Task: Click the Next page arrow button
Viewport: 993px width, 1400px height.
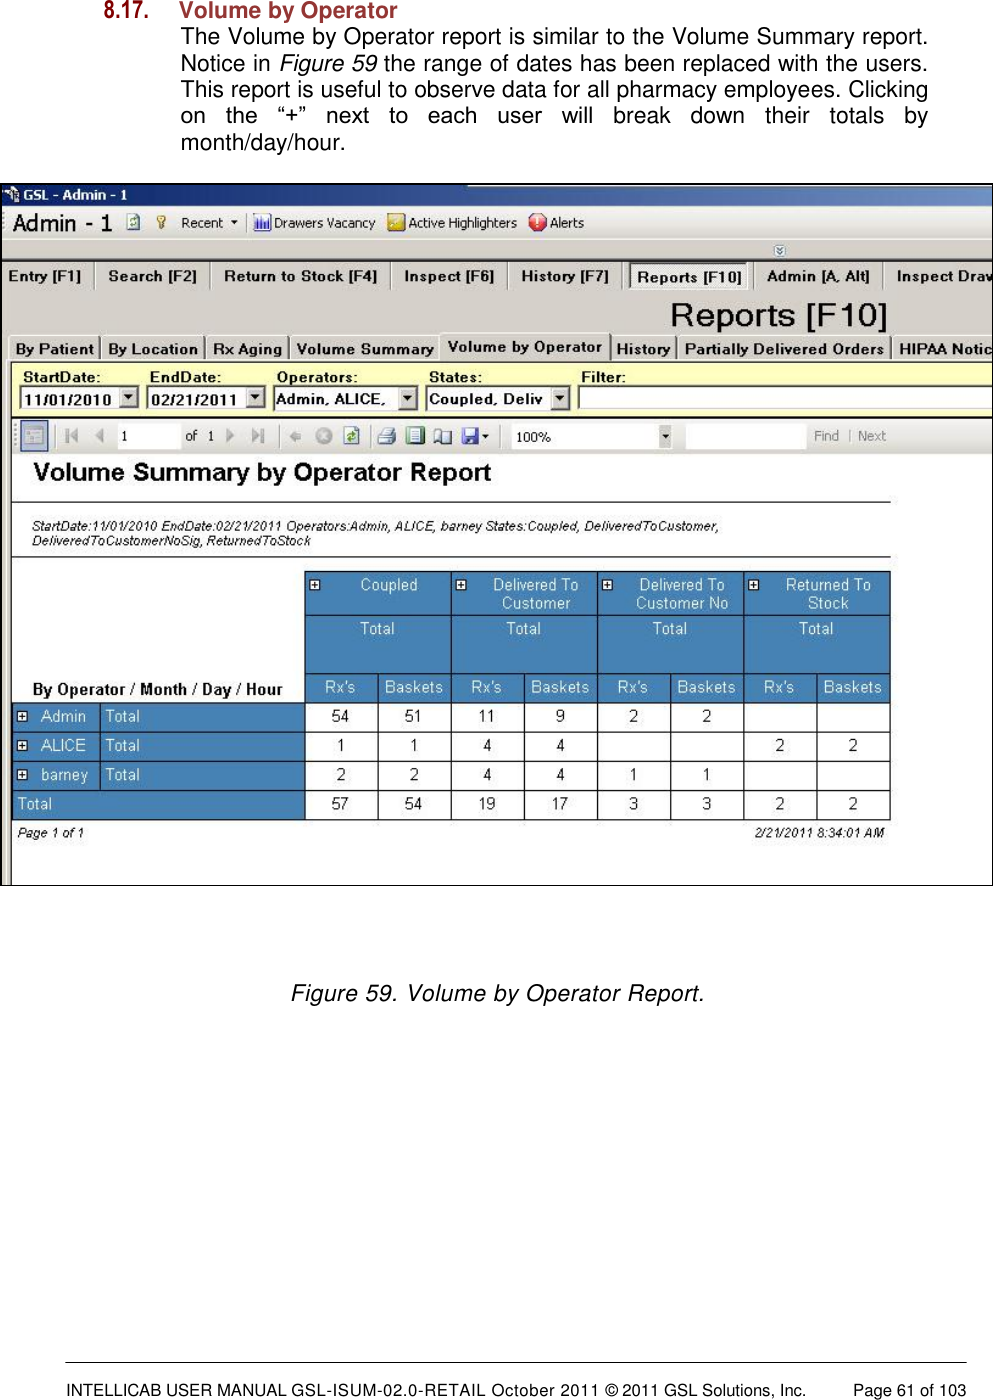Action: point(231,435)
